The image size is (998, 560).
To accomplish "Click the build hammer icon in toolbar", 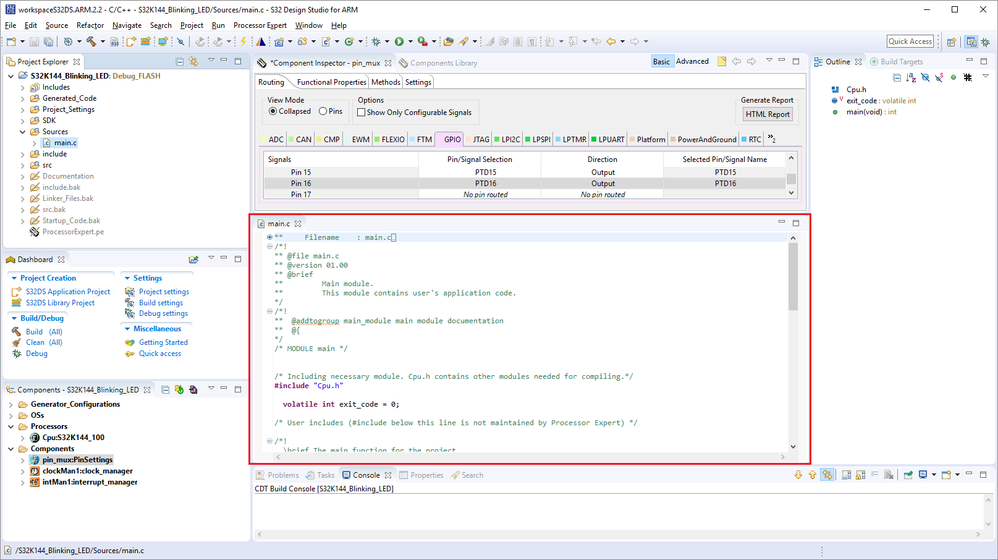I will (92, 41).
